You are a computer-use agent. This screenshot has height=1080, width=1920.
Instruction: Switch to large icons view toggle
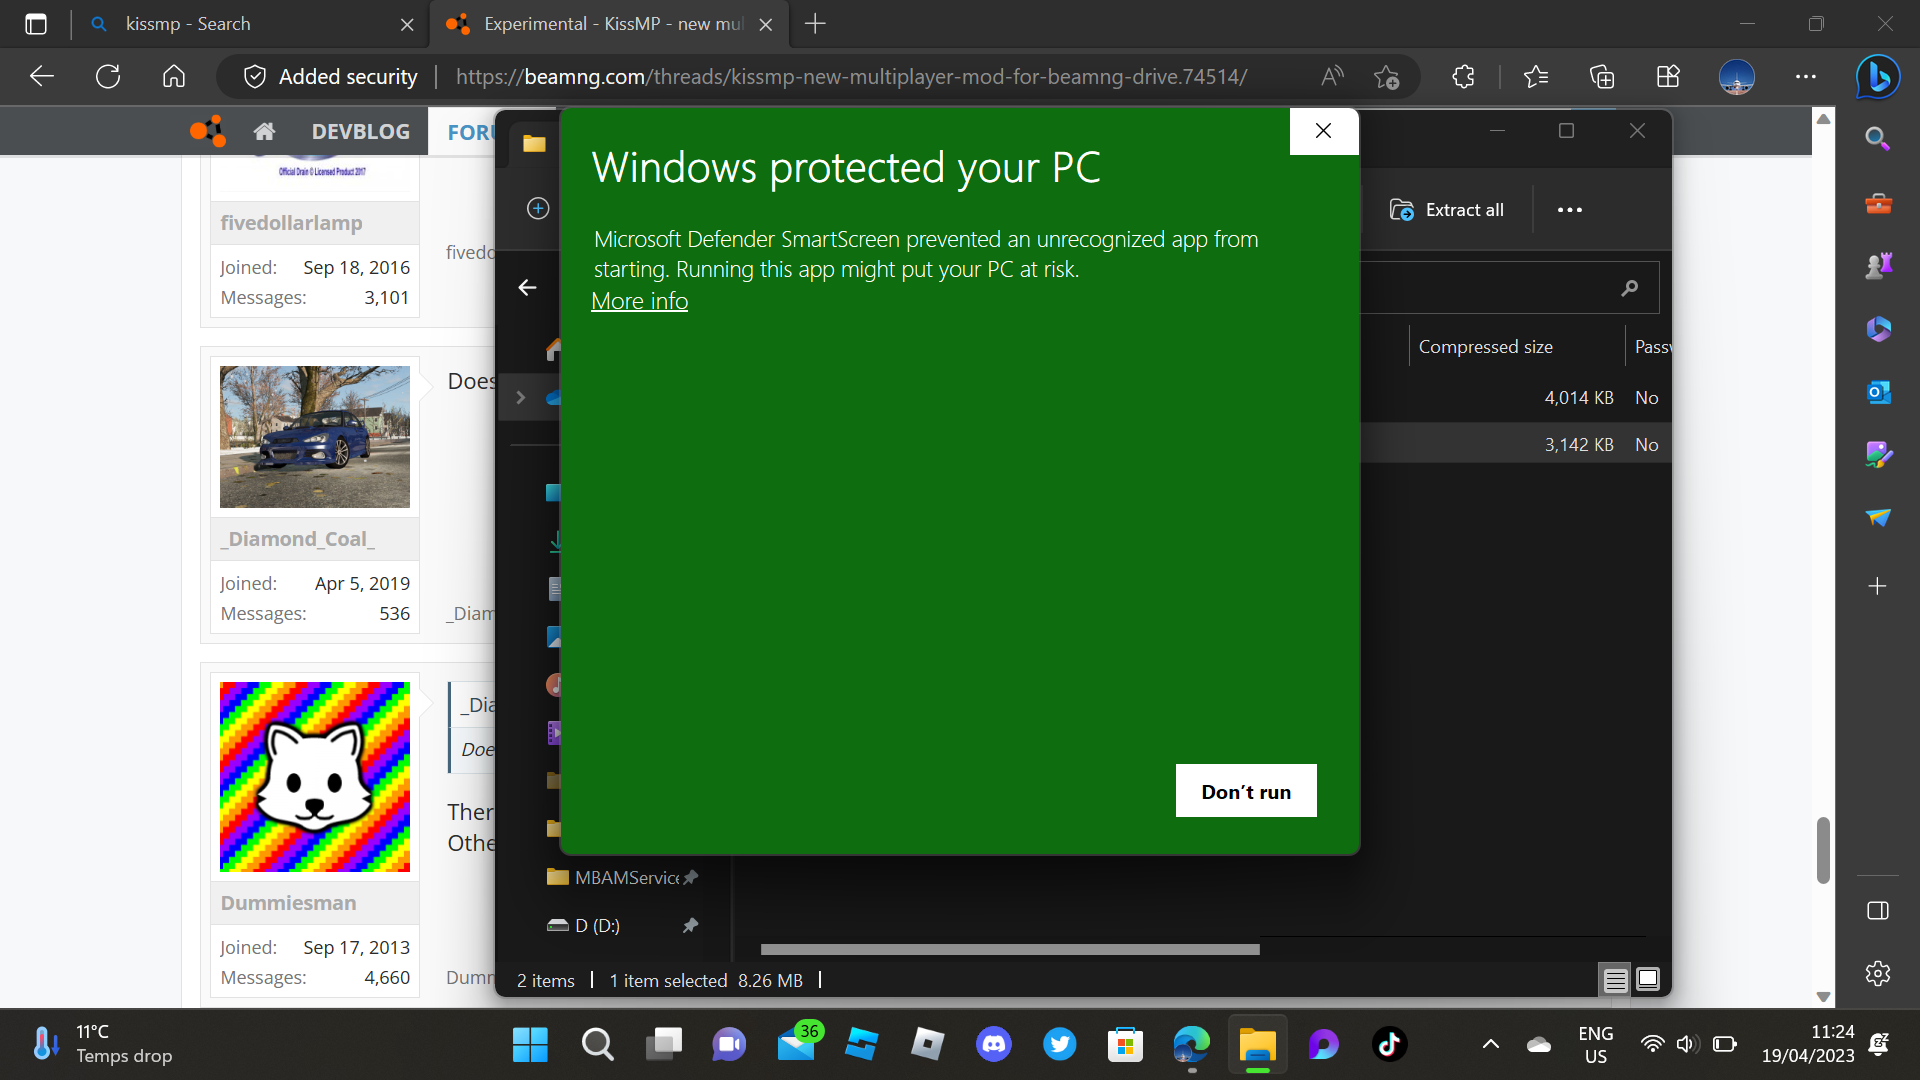(x=1648, y=980)
